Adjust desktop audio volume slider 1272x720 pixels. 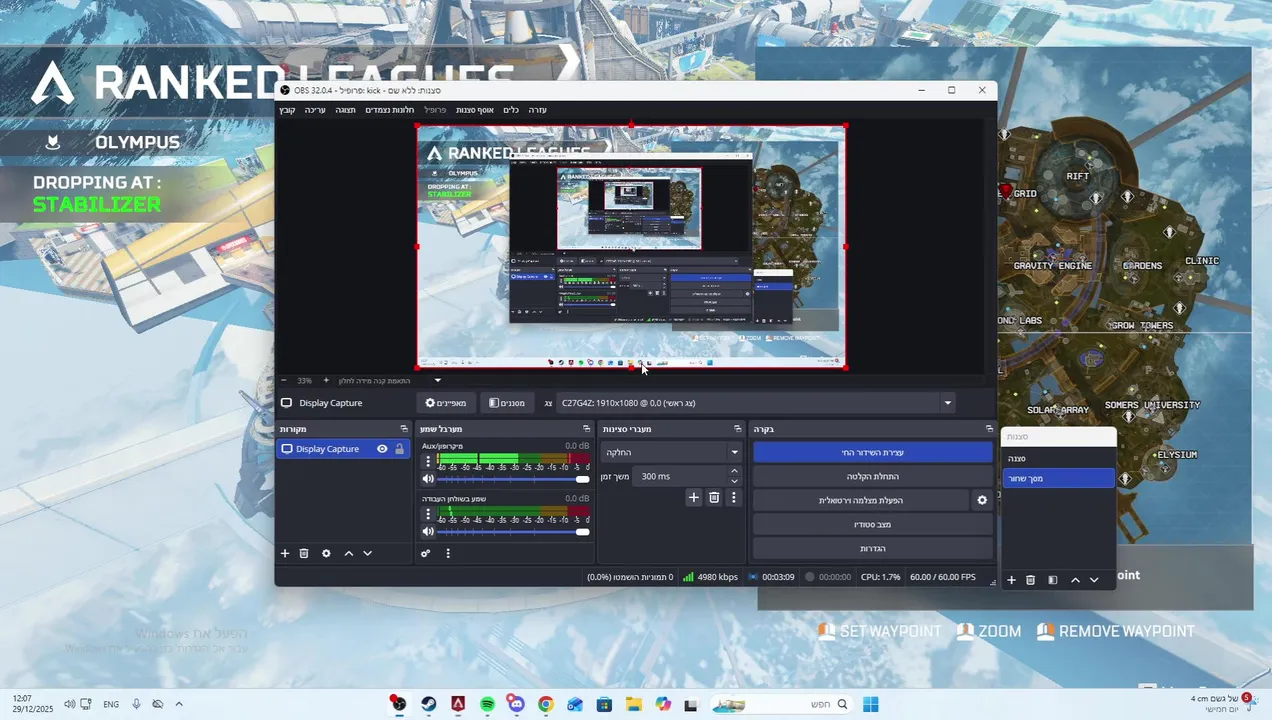(x=513, y=531)
